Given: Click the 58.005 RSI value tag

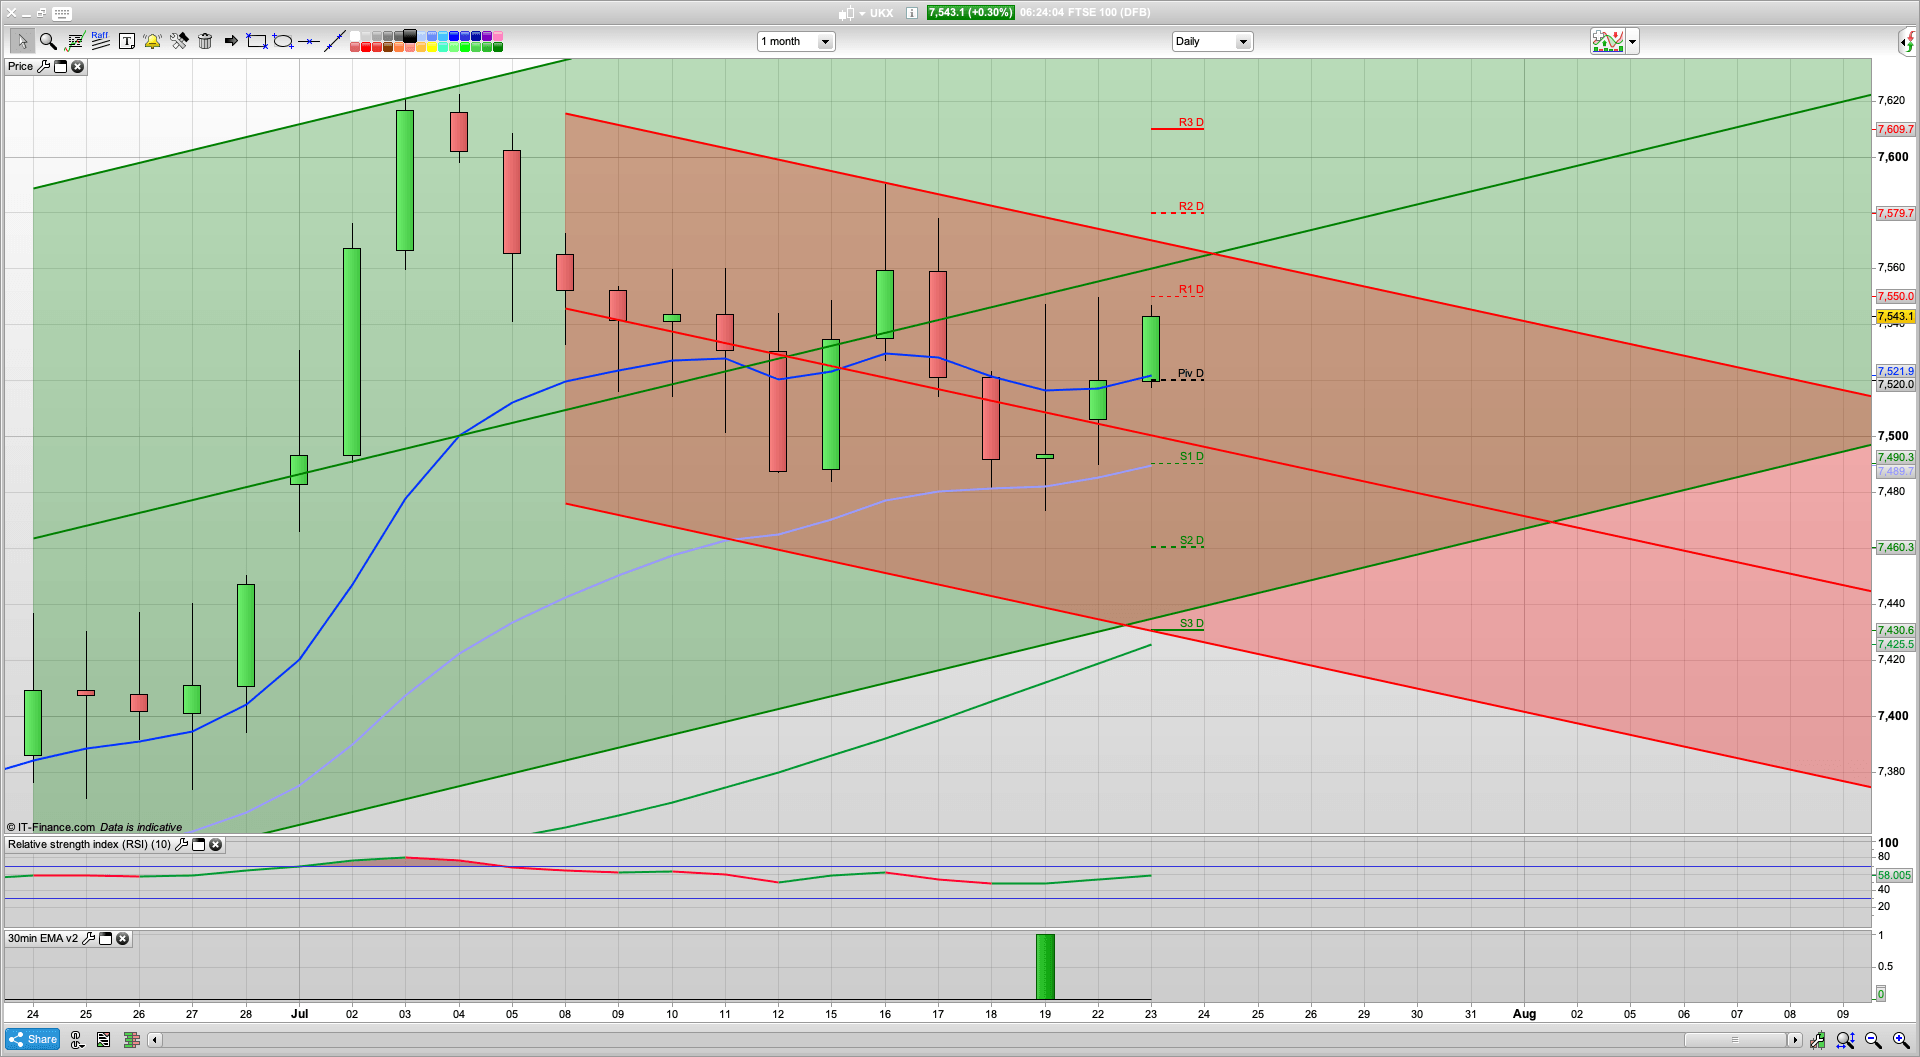Looking at the screenshot, I should click(x=1894, y=875).
